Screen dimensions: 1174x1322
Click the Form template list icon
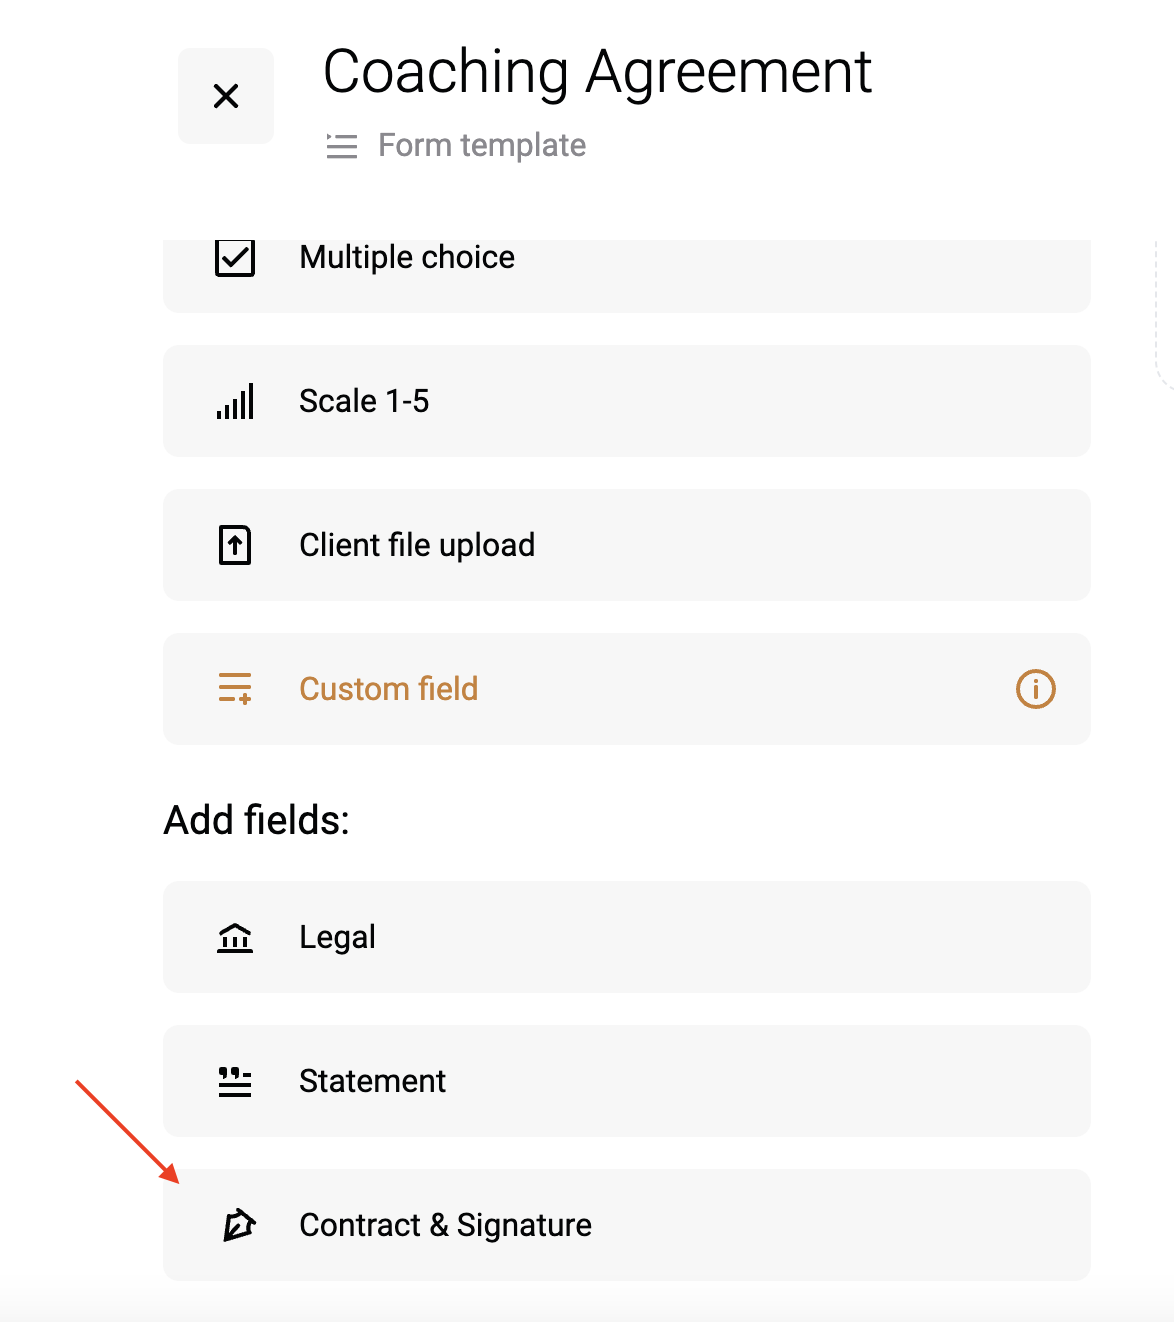pos(342,146)
